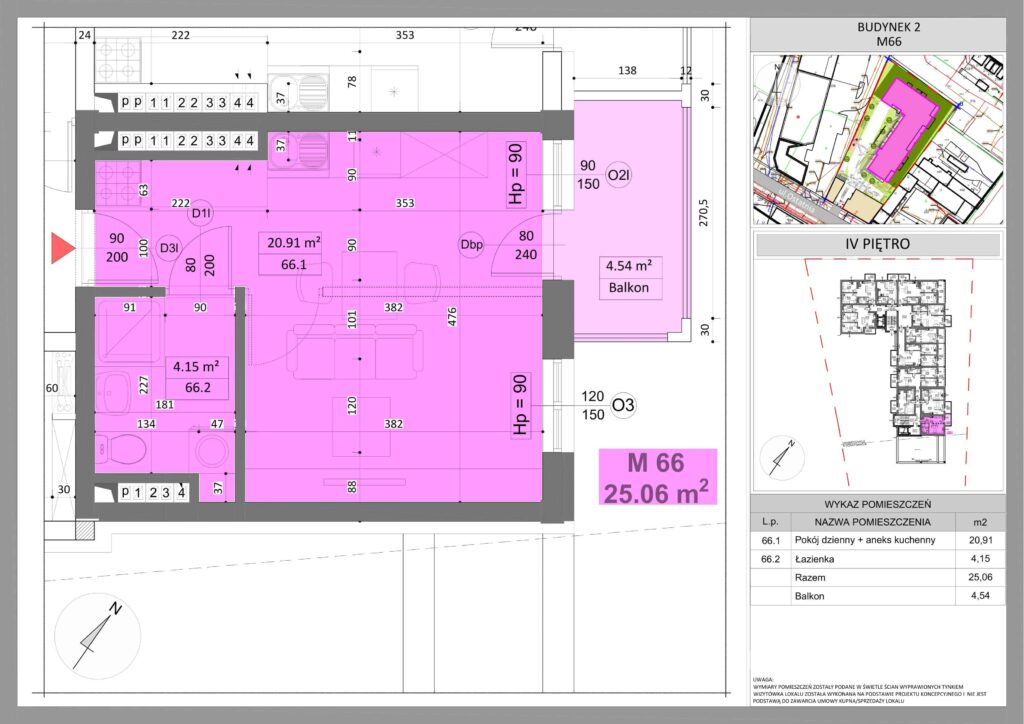Select the BUDYNEK 2 M66 header
Image resolution: width=1024 pixels, height=724 pixels.
(877, 35)
